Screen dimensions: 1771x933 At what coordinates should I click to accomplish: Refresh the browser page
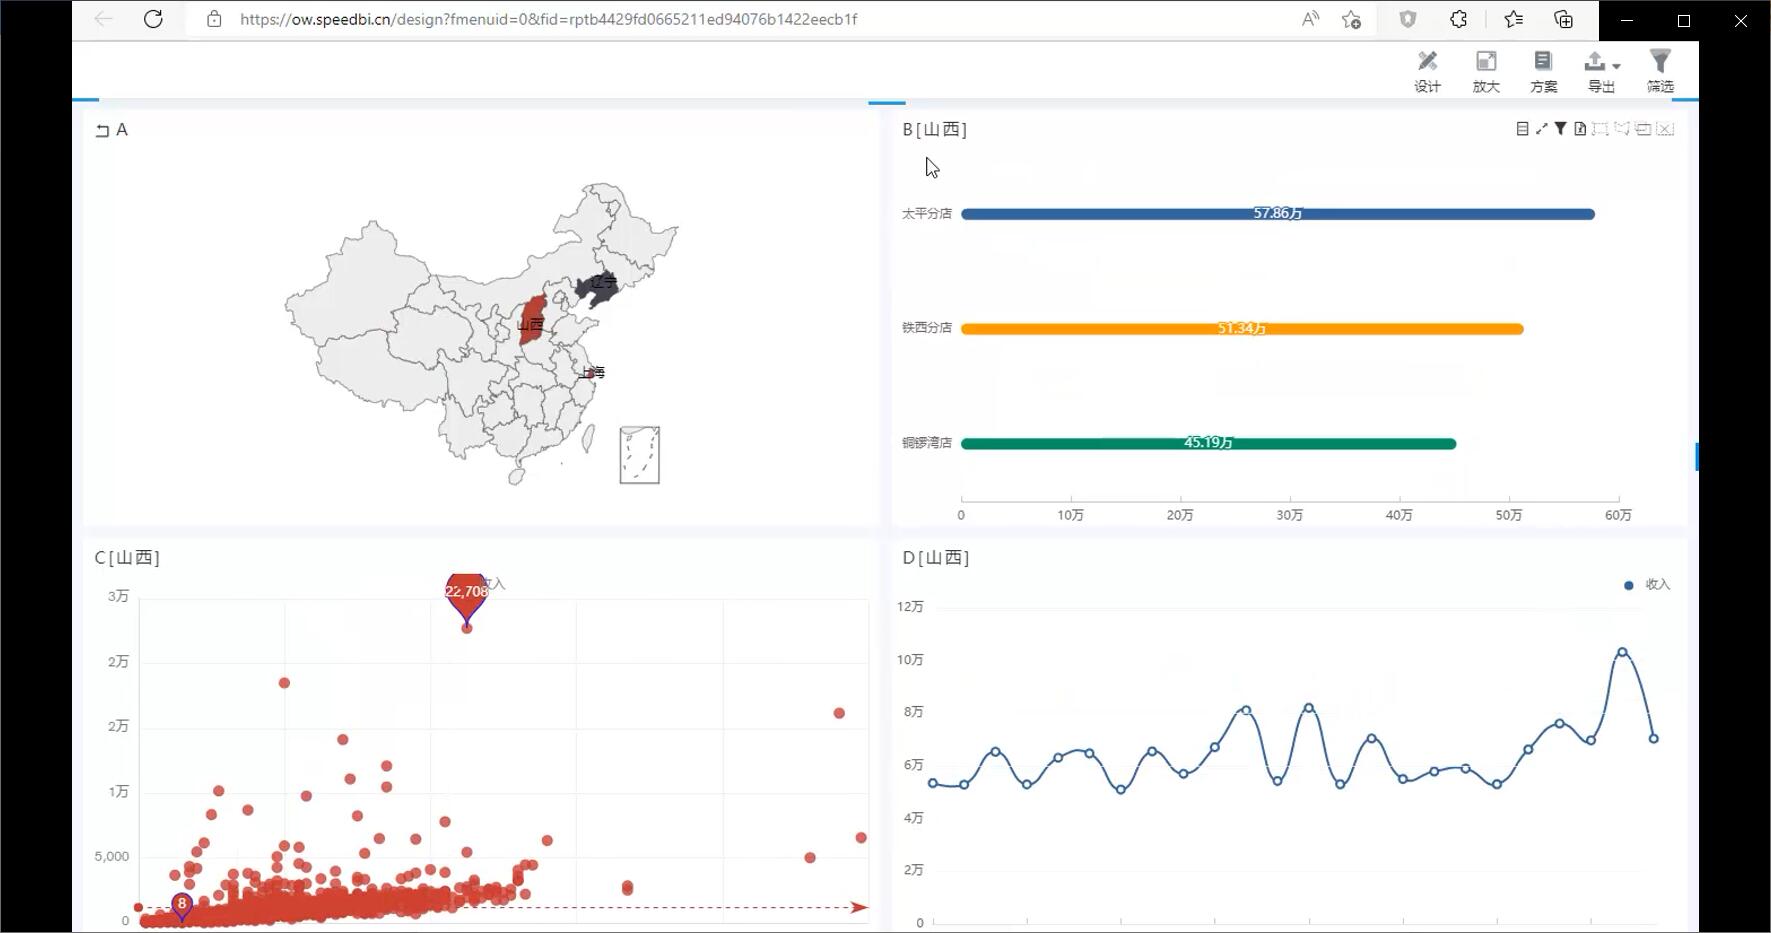coord(153,19)
